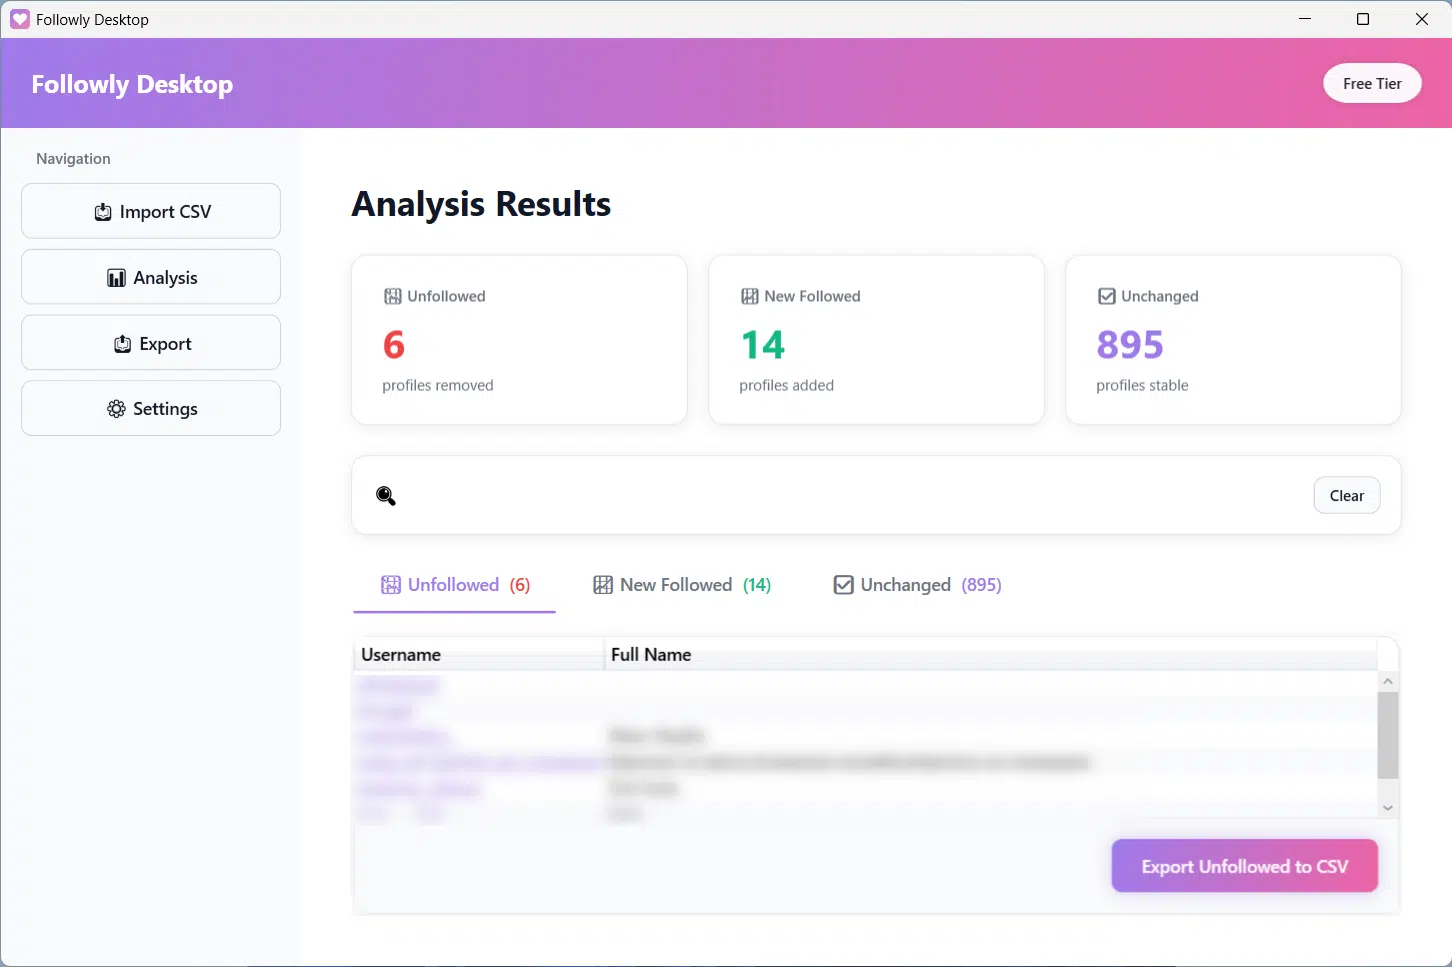Viewport: 1452px width, 967px height.
Task: Maximize the Followly Desktop window
Action: click(1362, 19)
